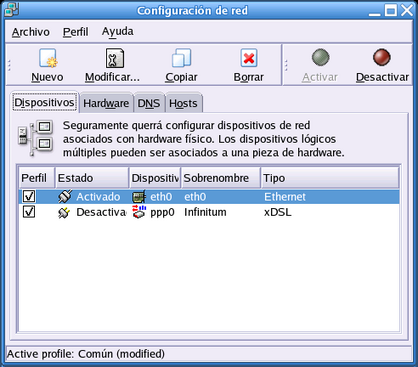
Task: Click the handle beside Activar
Action: pyautogui.click(x=286, y=65)
